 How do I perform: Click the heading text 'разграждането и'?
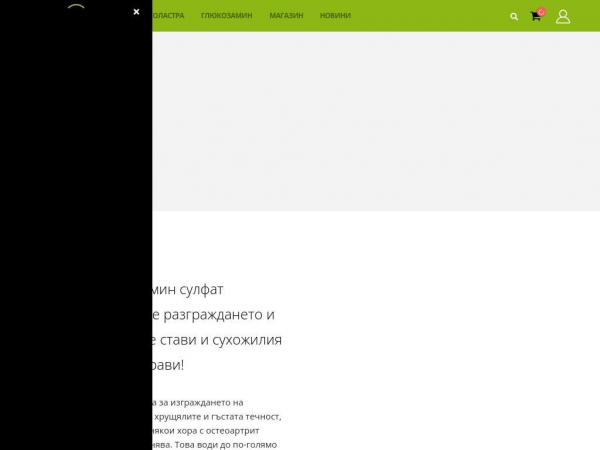click(x=219, y=315)
